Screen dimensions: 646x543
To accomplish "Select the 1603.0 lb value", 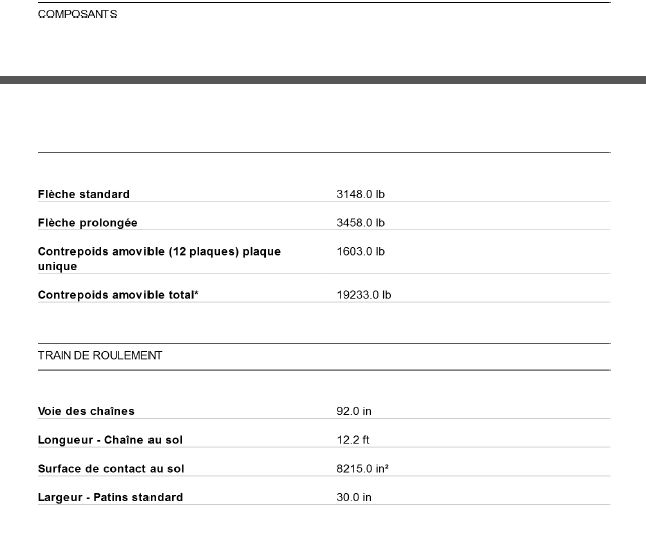I will 360,252.
